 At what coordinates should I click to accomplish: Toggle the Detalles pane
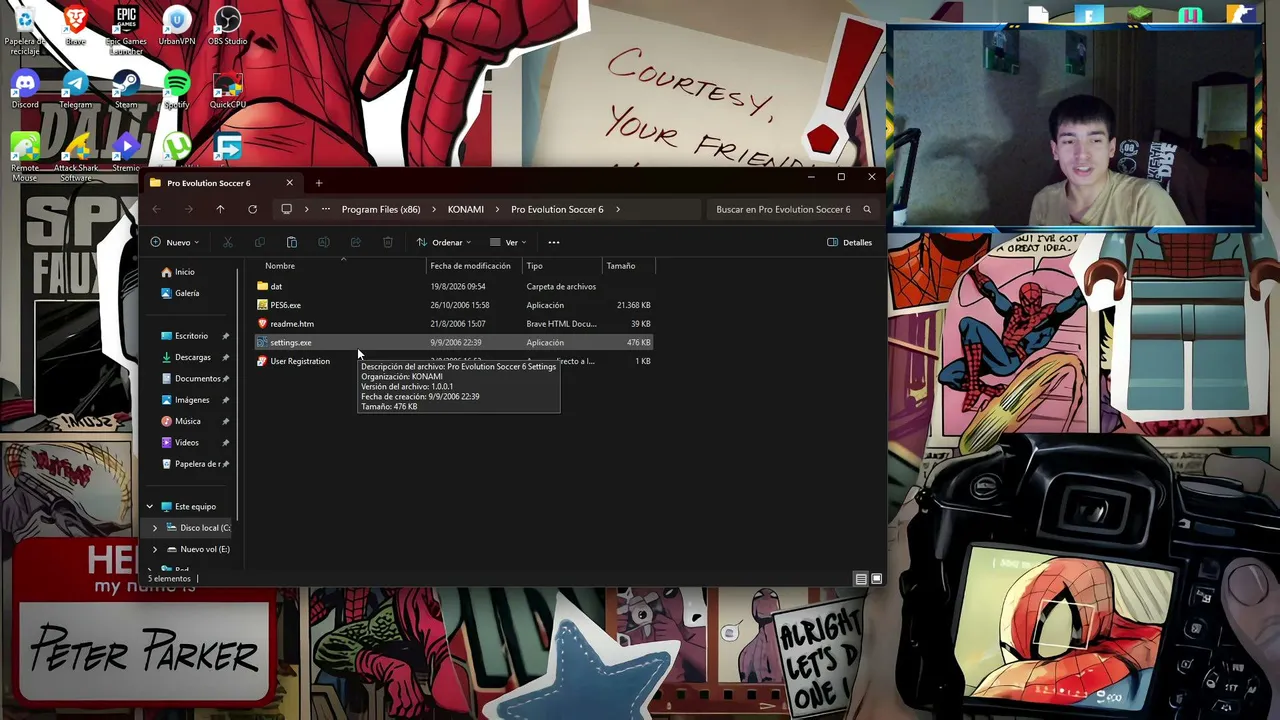pos(850,242)
